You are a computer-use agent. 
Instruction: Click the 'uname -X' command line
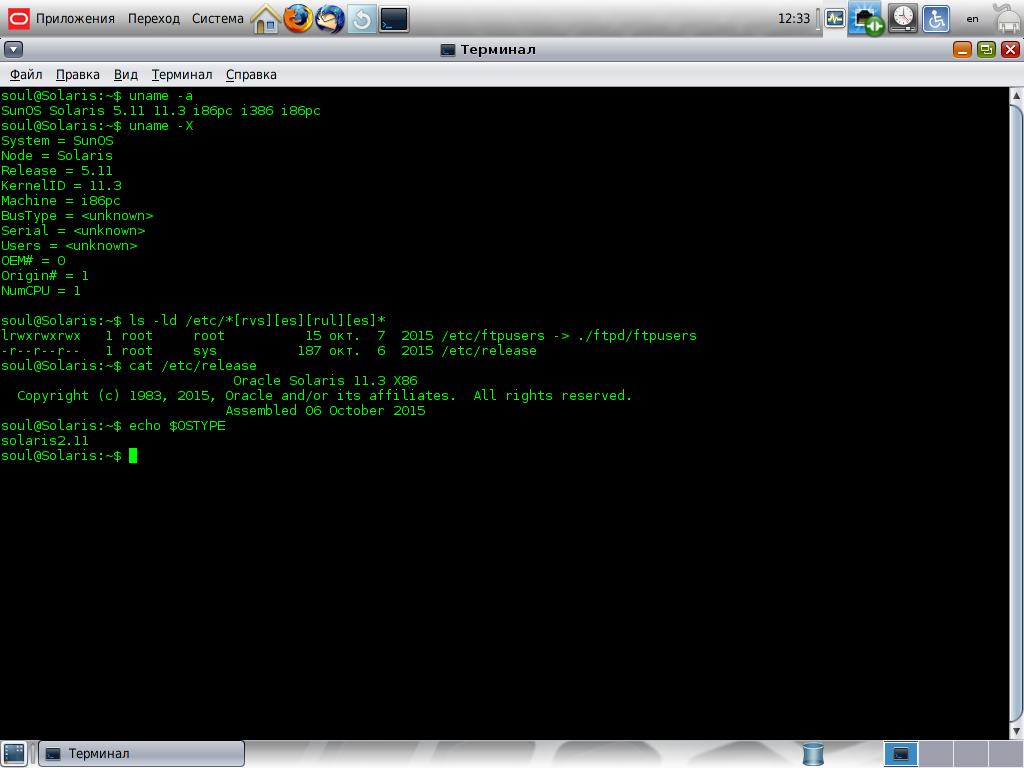97,126
